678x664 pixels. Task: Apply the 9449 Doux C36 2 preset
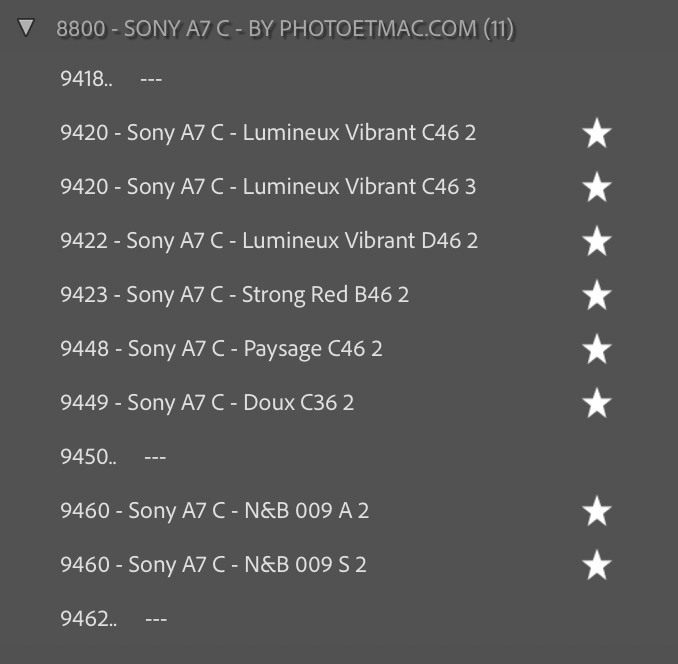[207, 403]
